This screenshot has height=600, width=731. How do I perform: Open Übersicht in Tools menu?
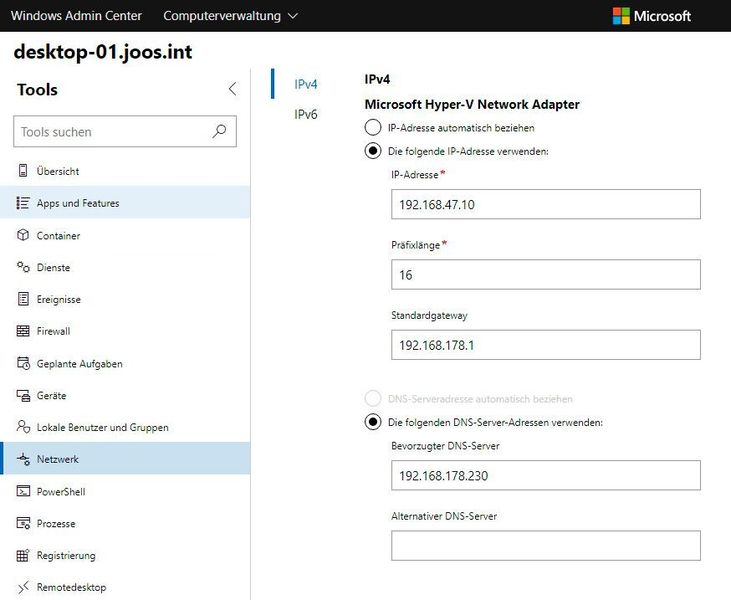tap(125, 171)
